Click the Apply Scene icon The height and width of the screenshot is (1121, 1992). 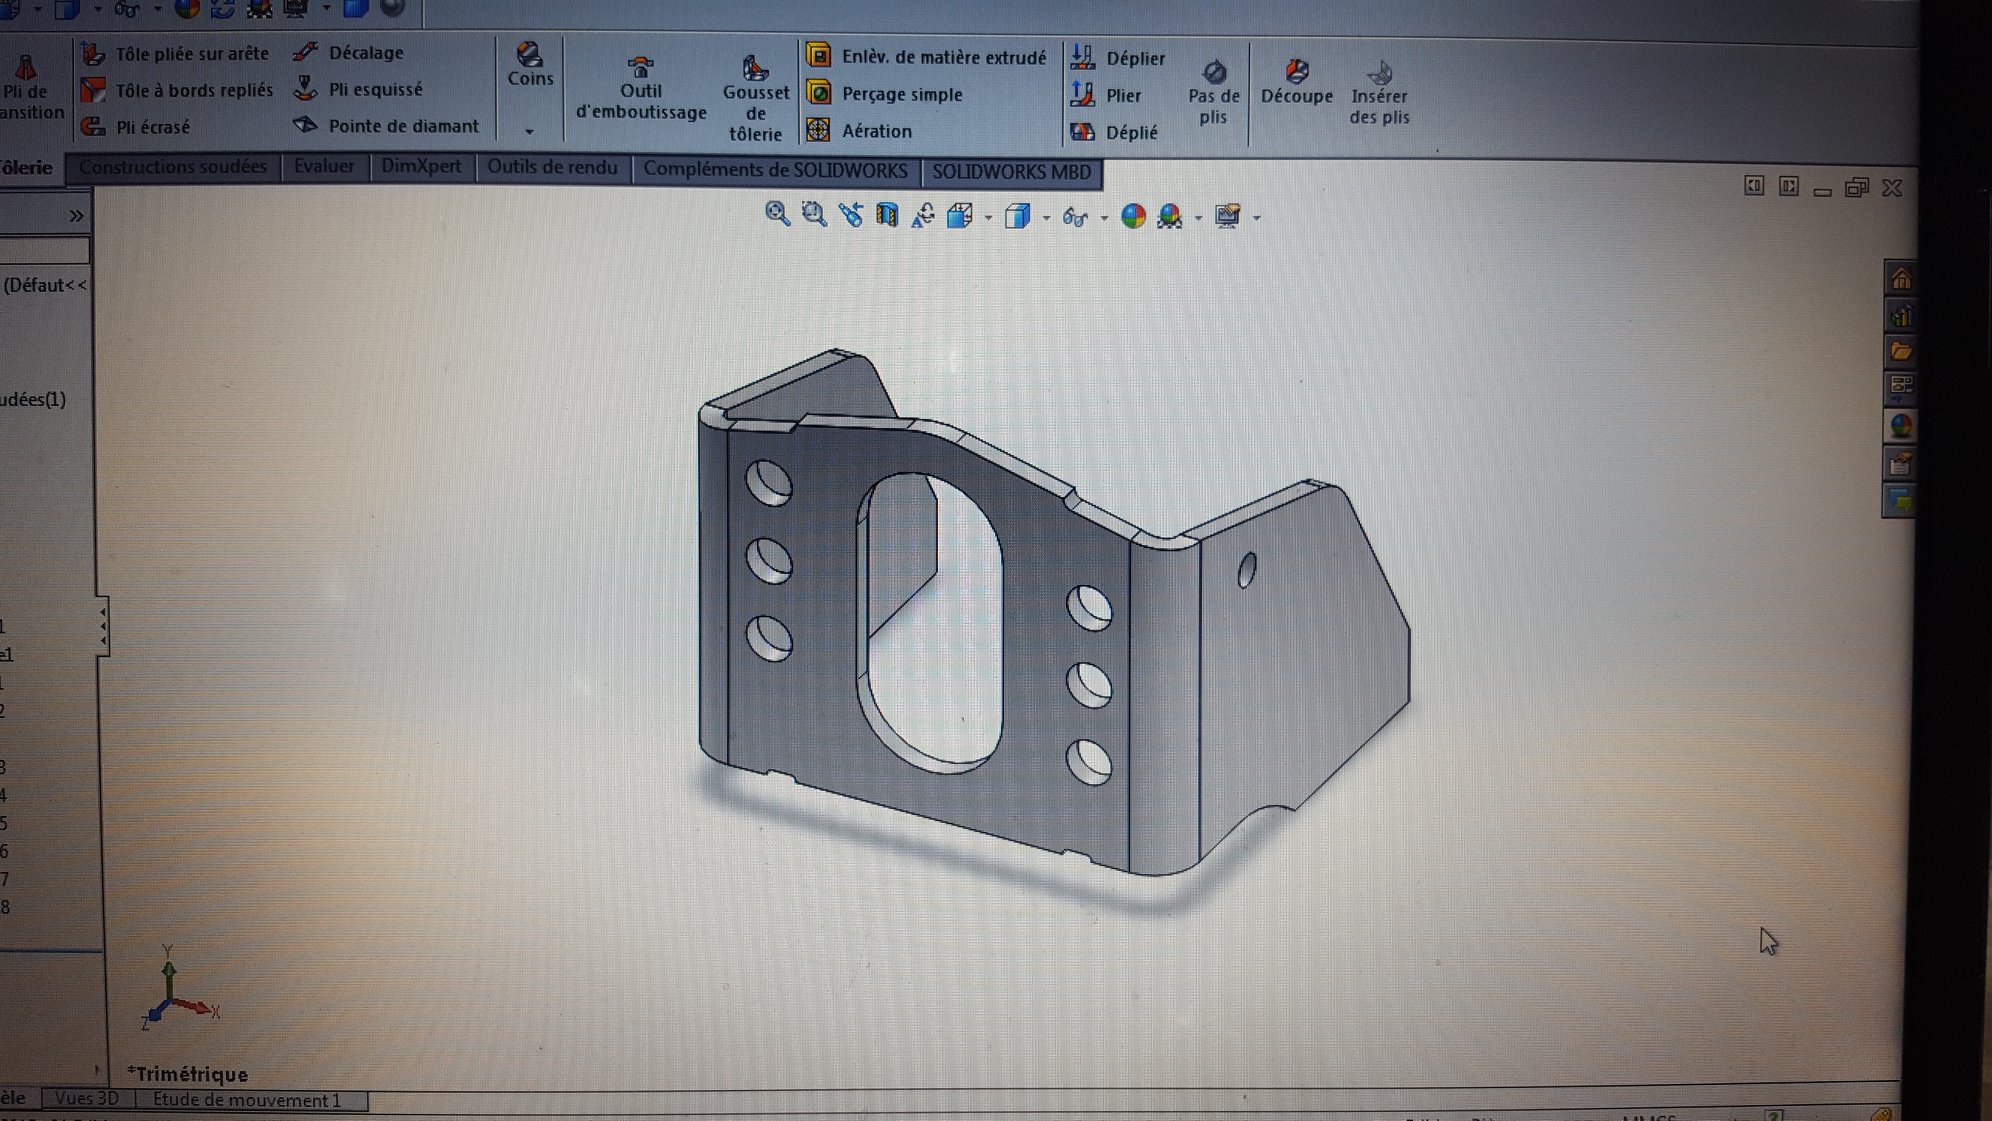(x=1170, y=217)
